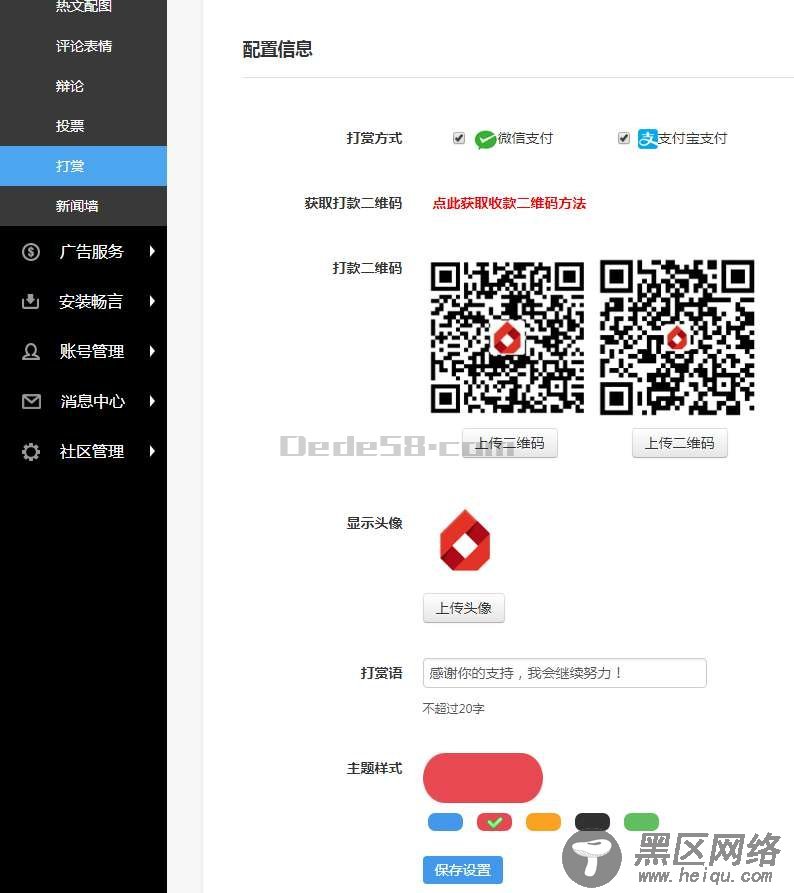Click the 配置信息 heading text
The width and height of the screenshot is (794, 893).
click(277, 50)
